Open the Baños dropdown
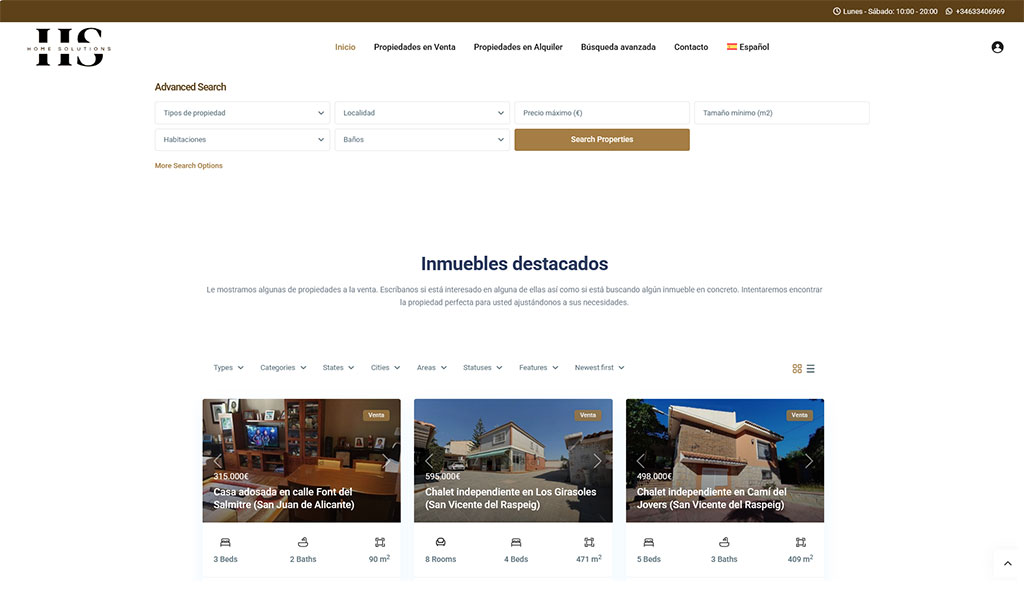 pyautogui.click(x=422, y=140)
